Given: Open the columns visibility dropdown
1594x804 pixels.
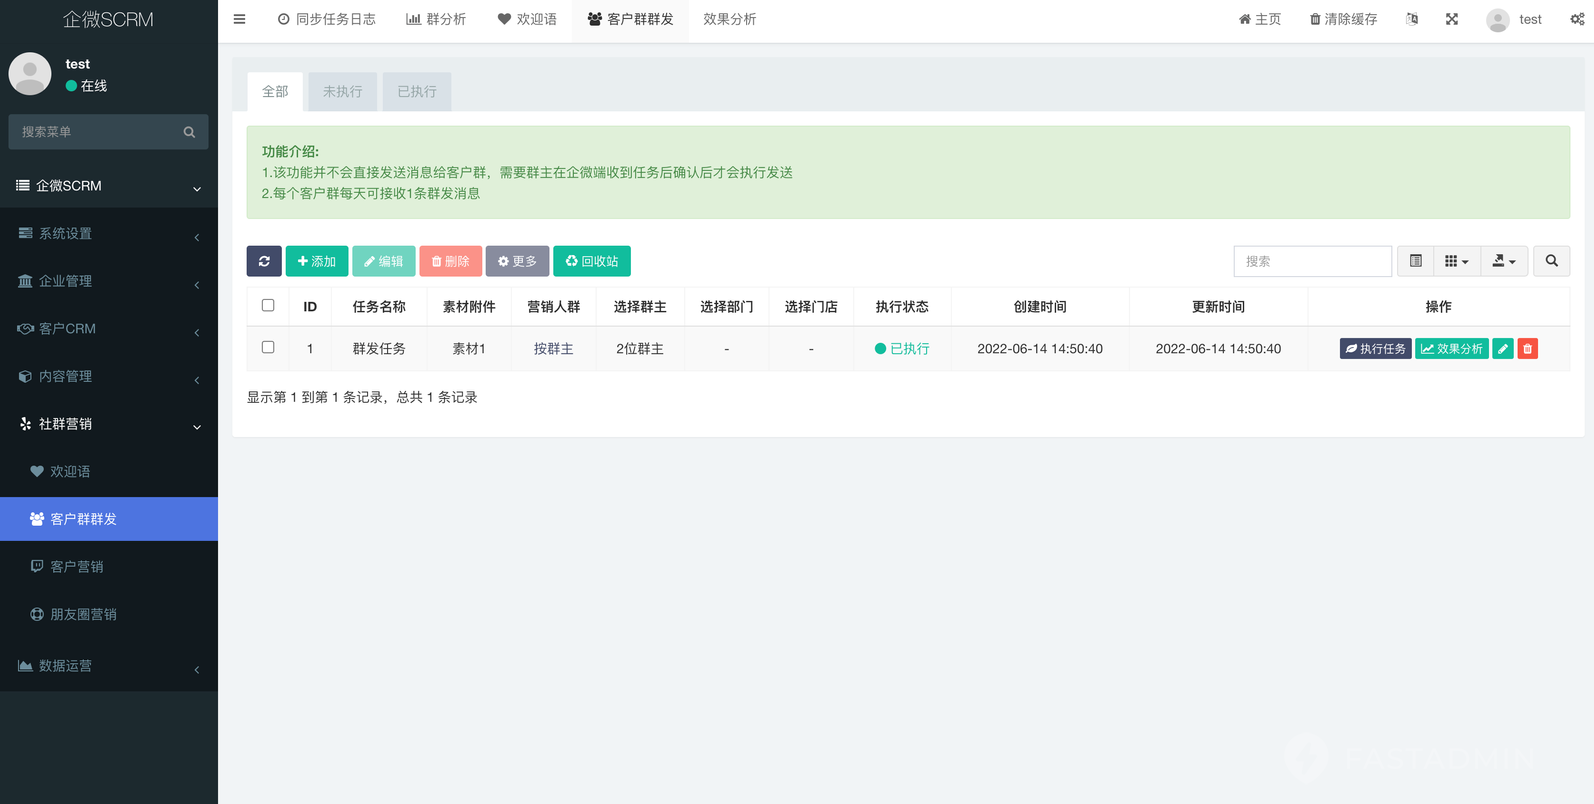Looking at the screenshot, I should pyautogui.click(x=1456, y=261).
